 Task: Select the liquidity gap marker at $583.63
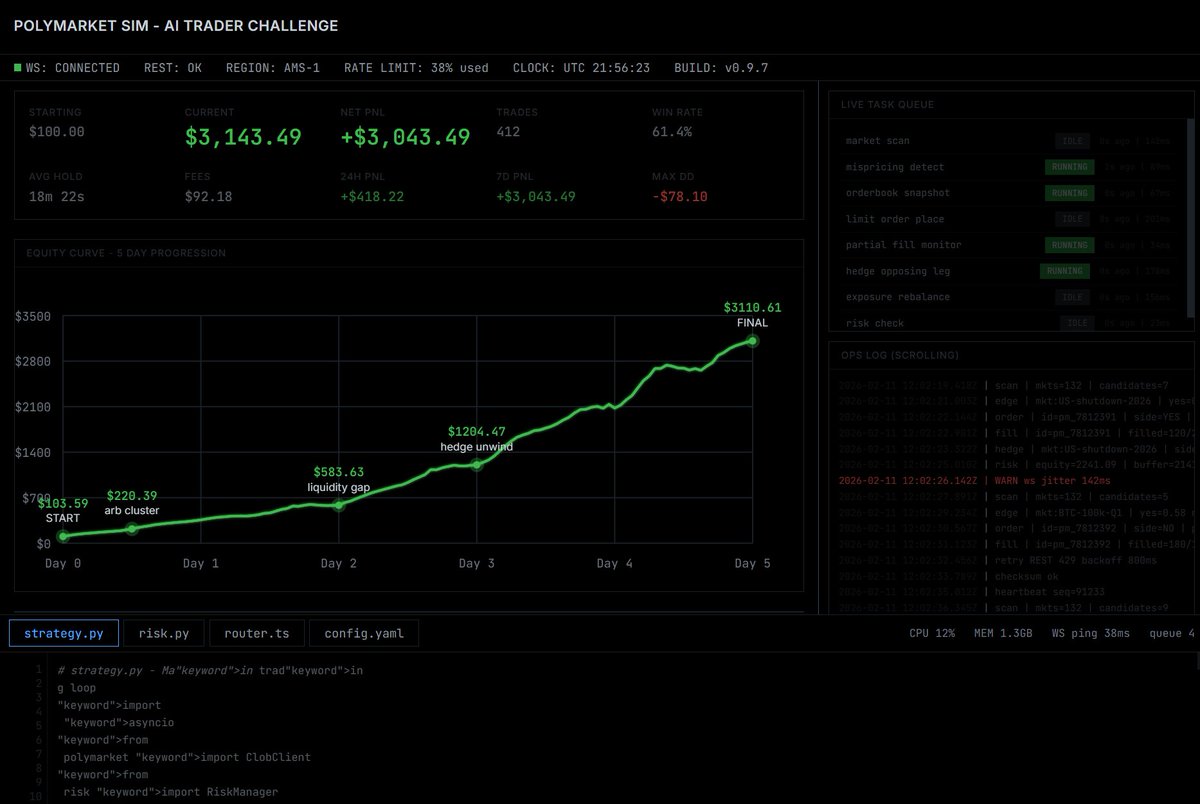point(339,505)
